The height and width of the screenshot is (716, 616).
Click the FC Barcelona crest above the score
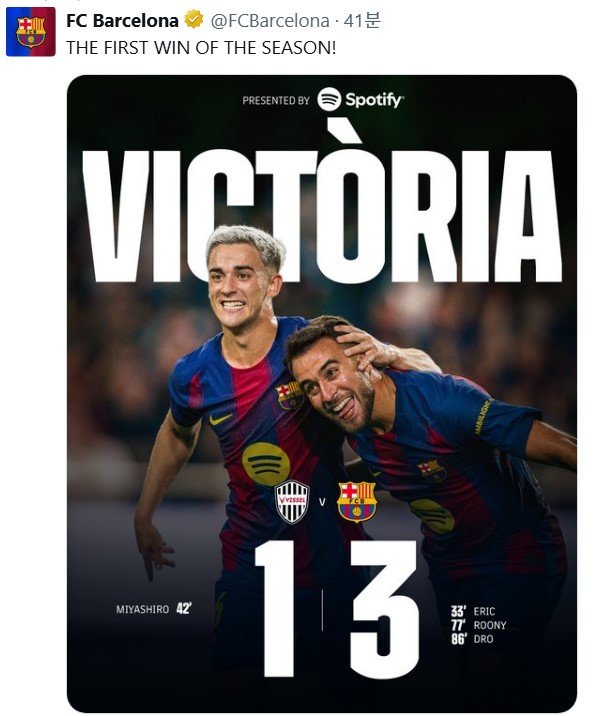pyautogui.click(x=356, y=502)
